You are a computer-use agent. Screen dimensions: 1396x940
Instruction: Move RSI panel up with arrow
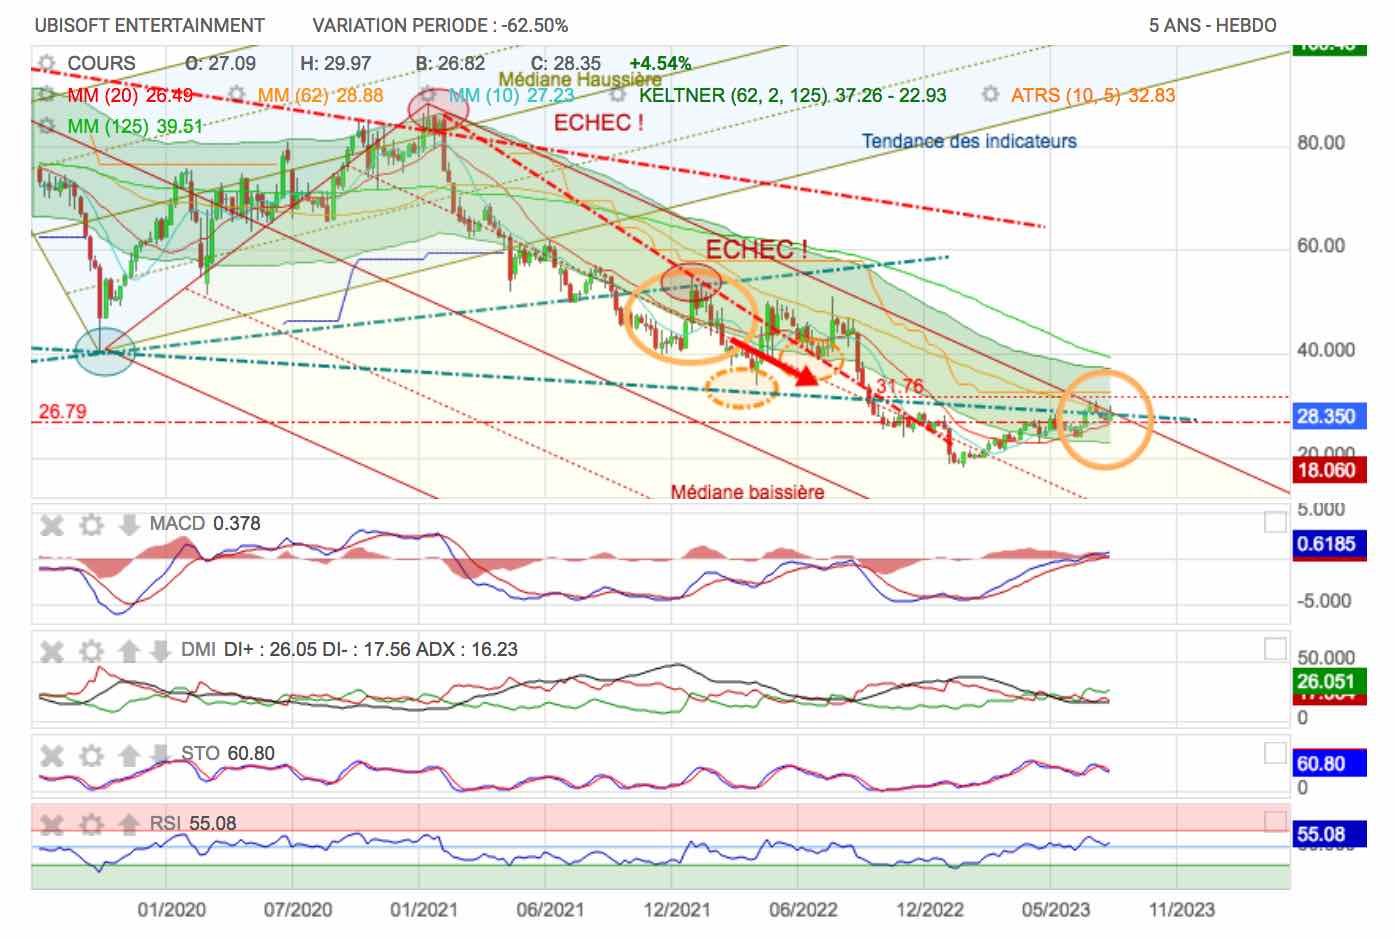(x=128, y=825)
